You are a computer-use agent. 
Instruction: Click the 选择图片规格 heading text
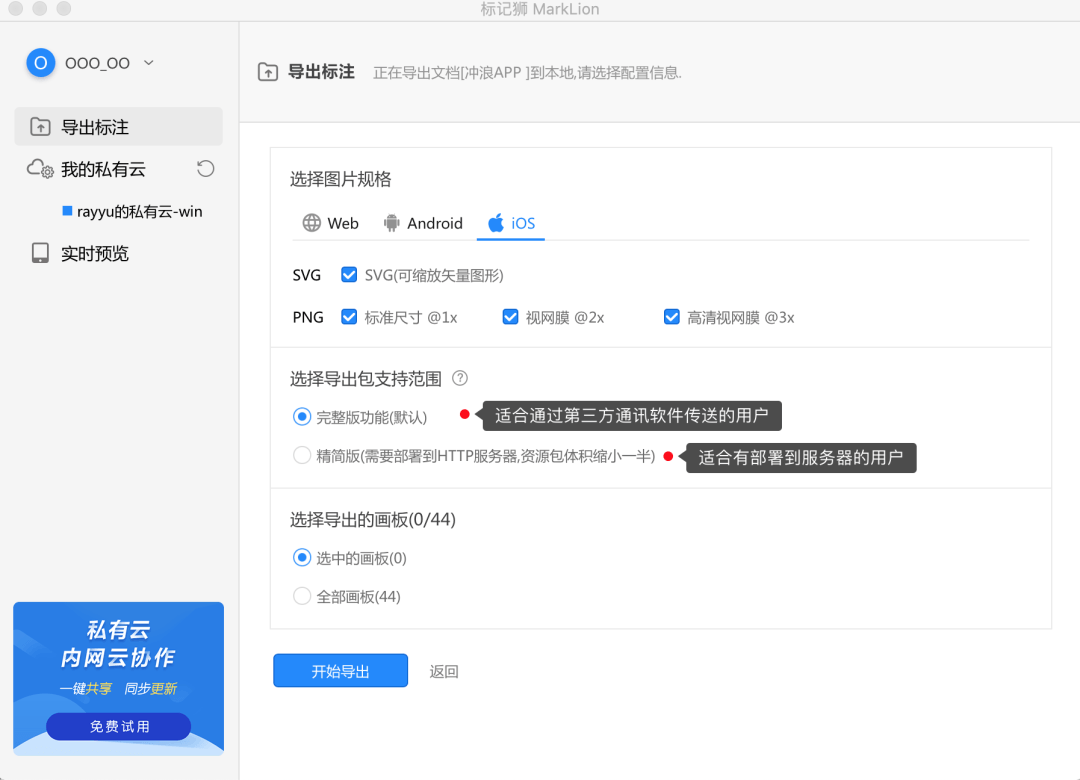pyautogui.click(x=340, y=179)
